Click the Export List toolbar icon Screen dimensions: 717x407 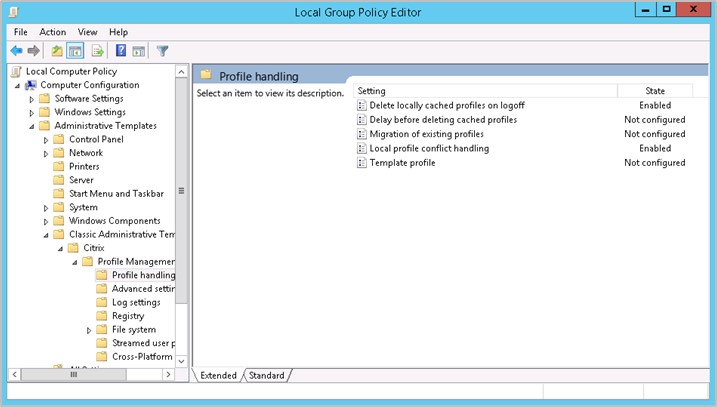point(98,51)
